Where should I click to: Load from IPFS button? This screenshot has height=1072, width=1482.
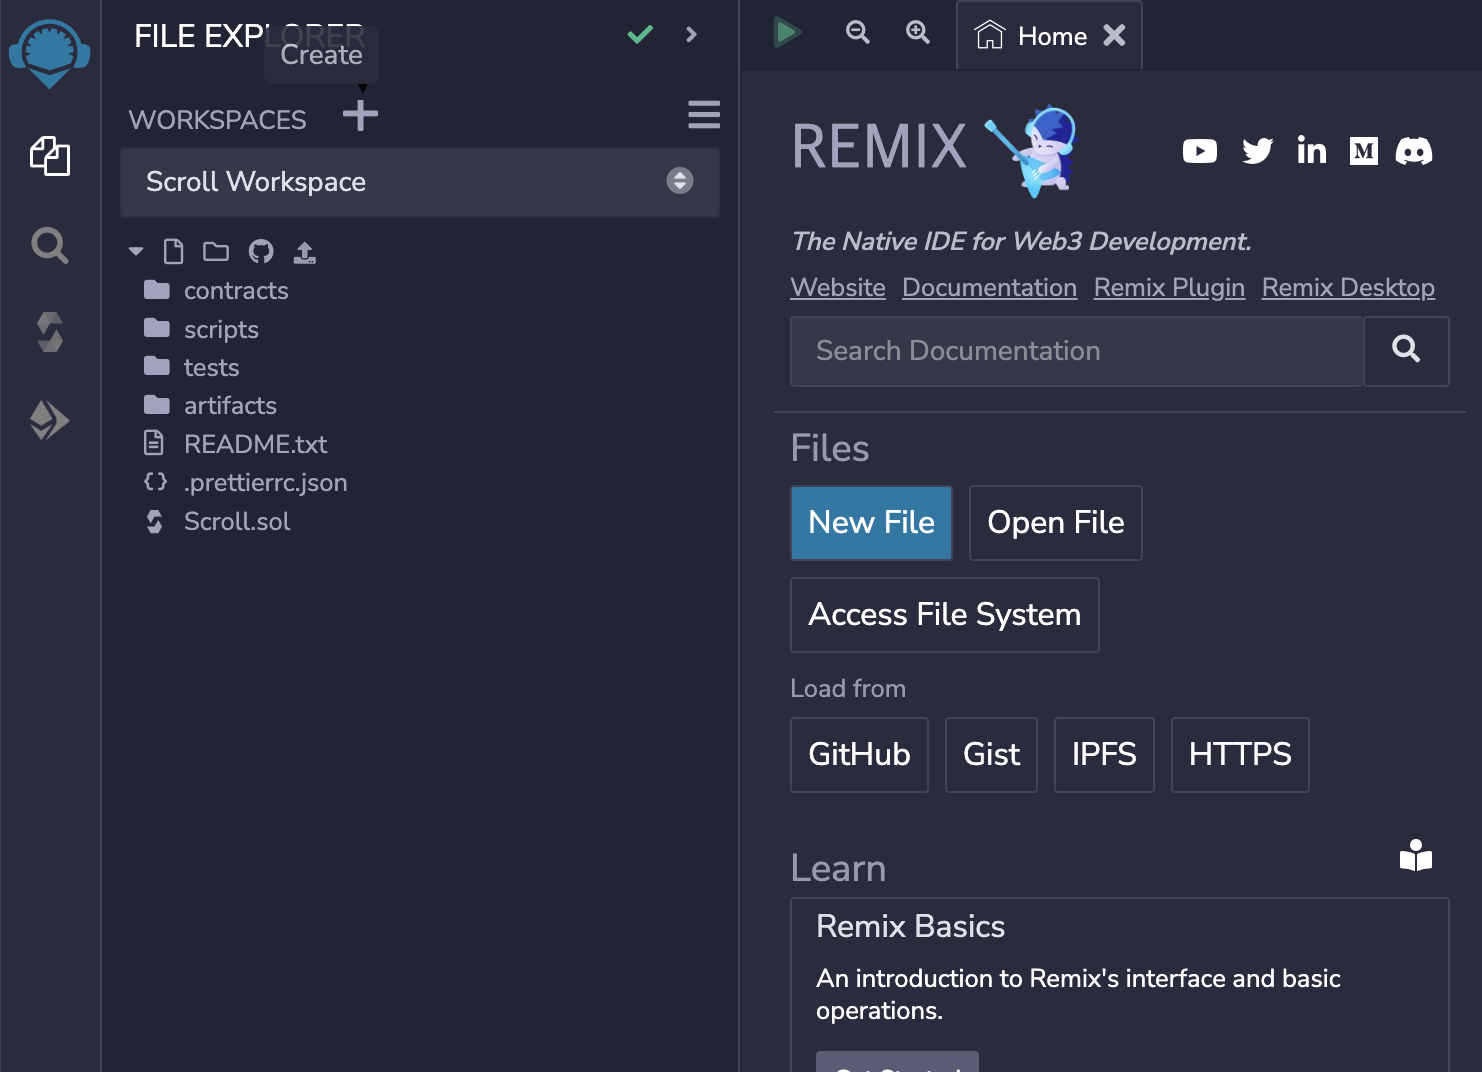coord(1104,755)
